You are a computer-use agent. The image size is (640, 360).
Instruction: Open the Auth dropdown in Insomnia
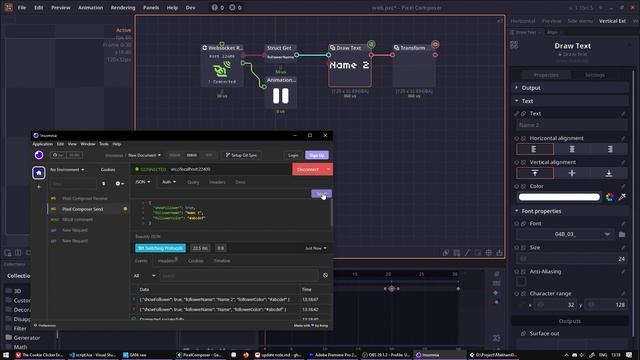pyautogui.click(x=169, y=182)
